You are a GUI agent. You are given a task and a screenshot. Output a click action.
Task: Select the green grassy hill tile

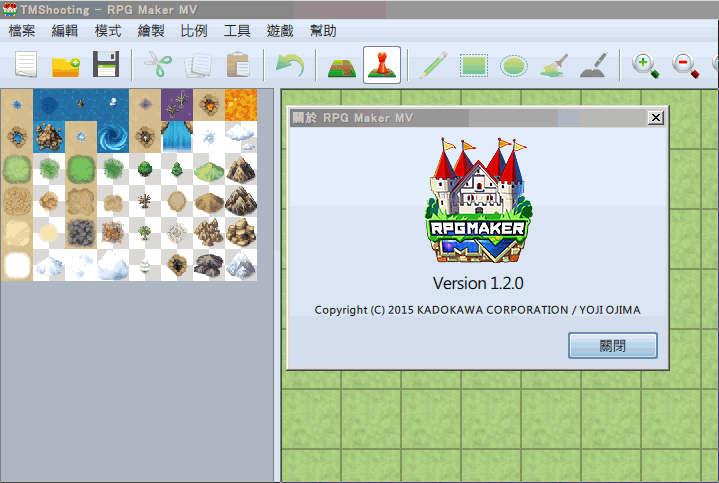(209, 169)
